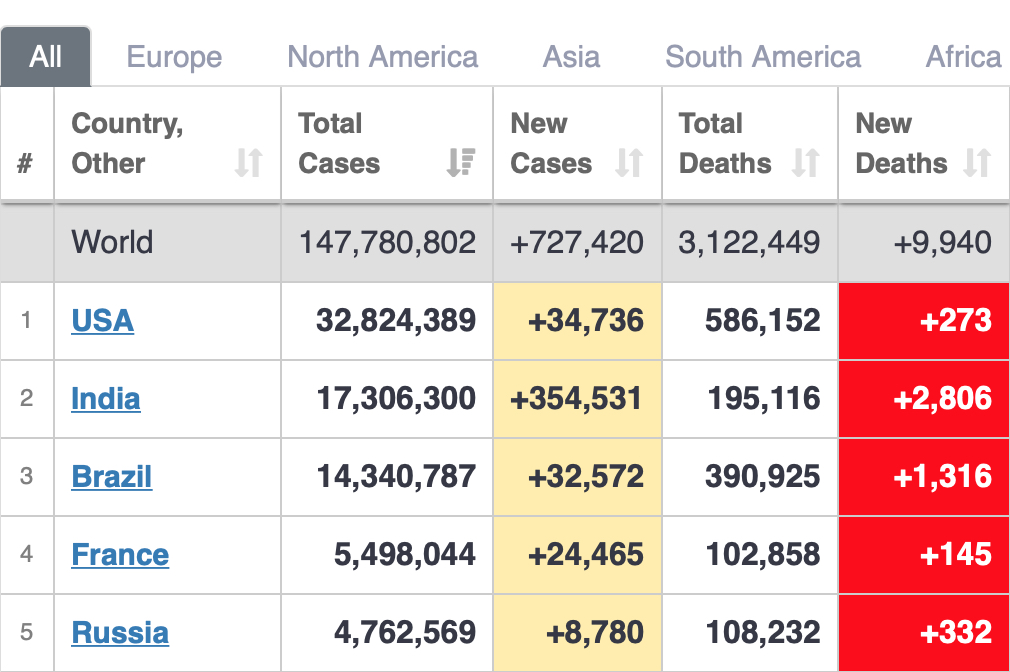Click the # rank column header
The width and height of the screenshot is (1010, 672).
[x=26, y=163]
